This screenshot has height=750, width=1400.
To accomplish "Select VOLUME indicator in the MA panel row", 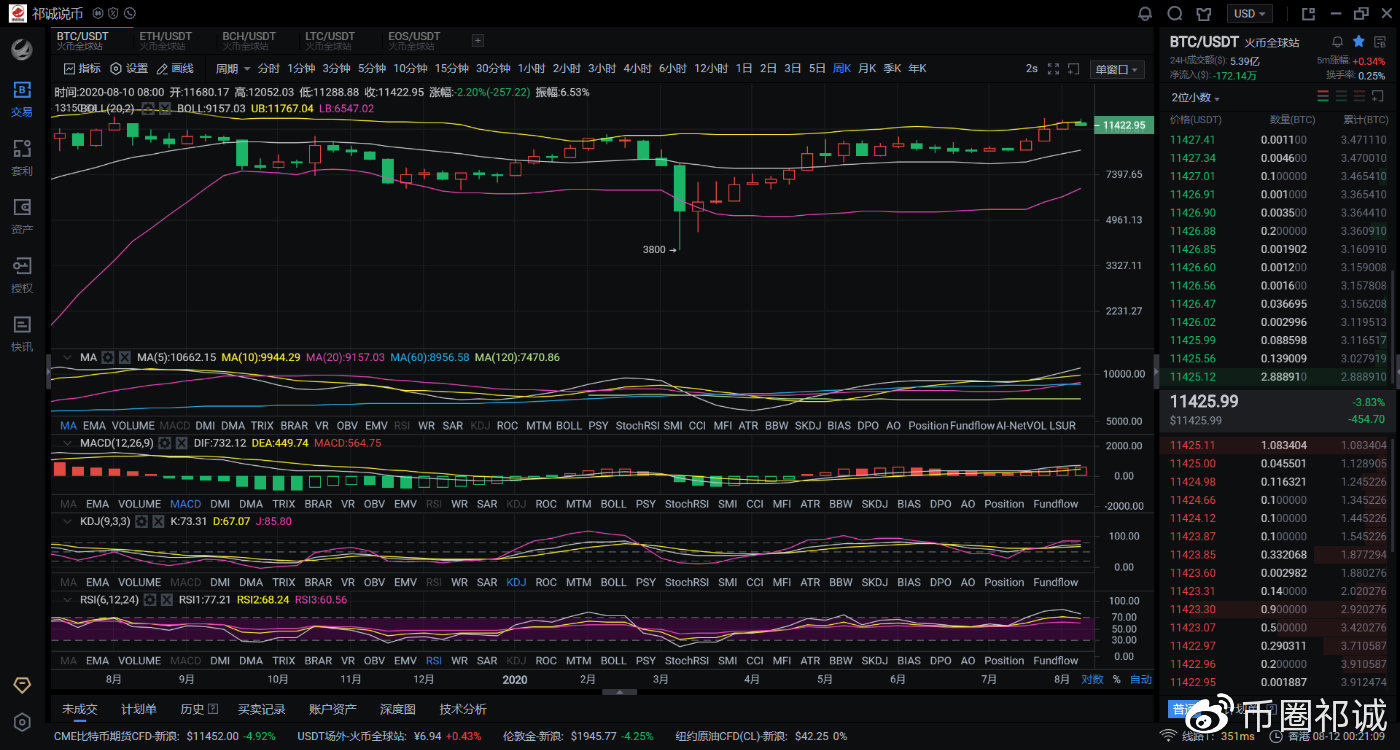I will (x=133, y=426).
